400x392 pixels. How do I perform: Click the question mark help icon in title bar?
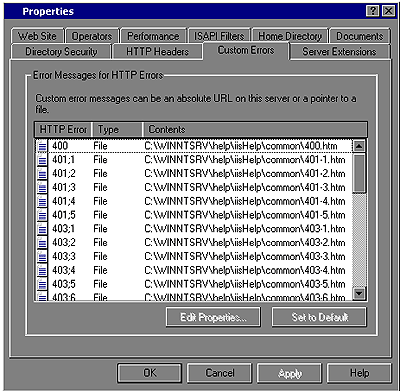tap(373, 11)
